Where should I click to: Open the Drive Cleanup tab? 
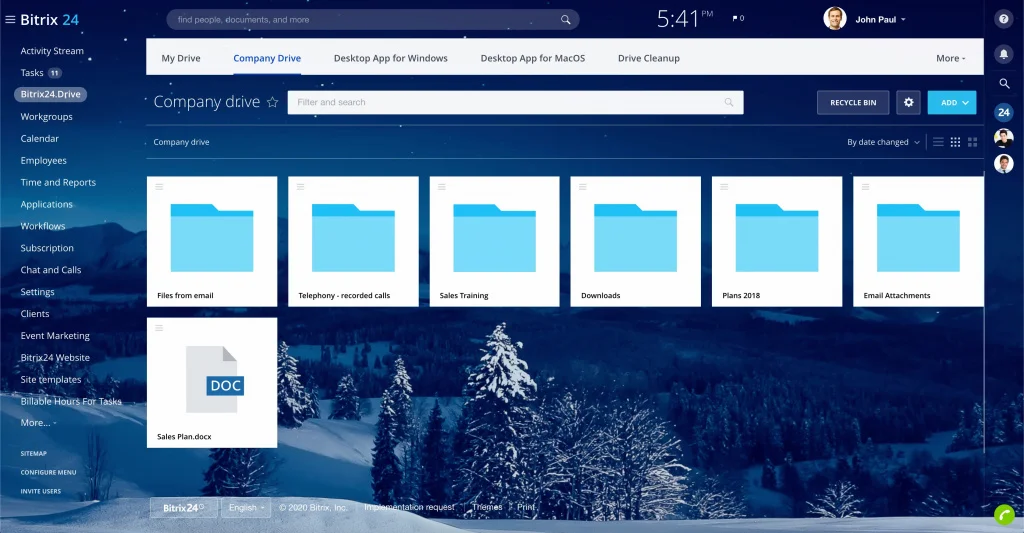tap(648, 58)
